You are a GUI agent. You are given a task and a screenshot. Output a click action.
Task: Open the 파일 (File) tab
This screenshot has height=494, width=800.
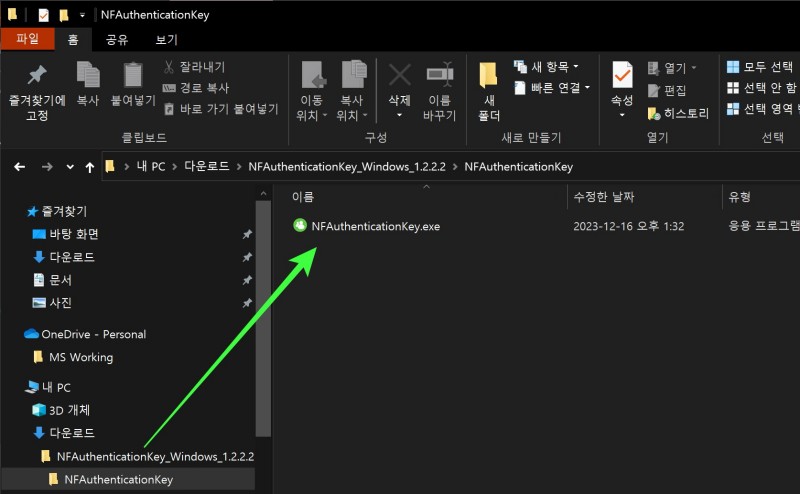pos(28,39)
